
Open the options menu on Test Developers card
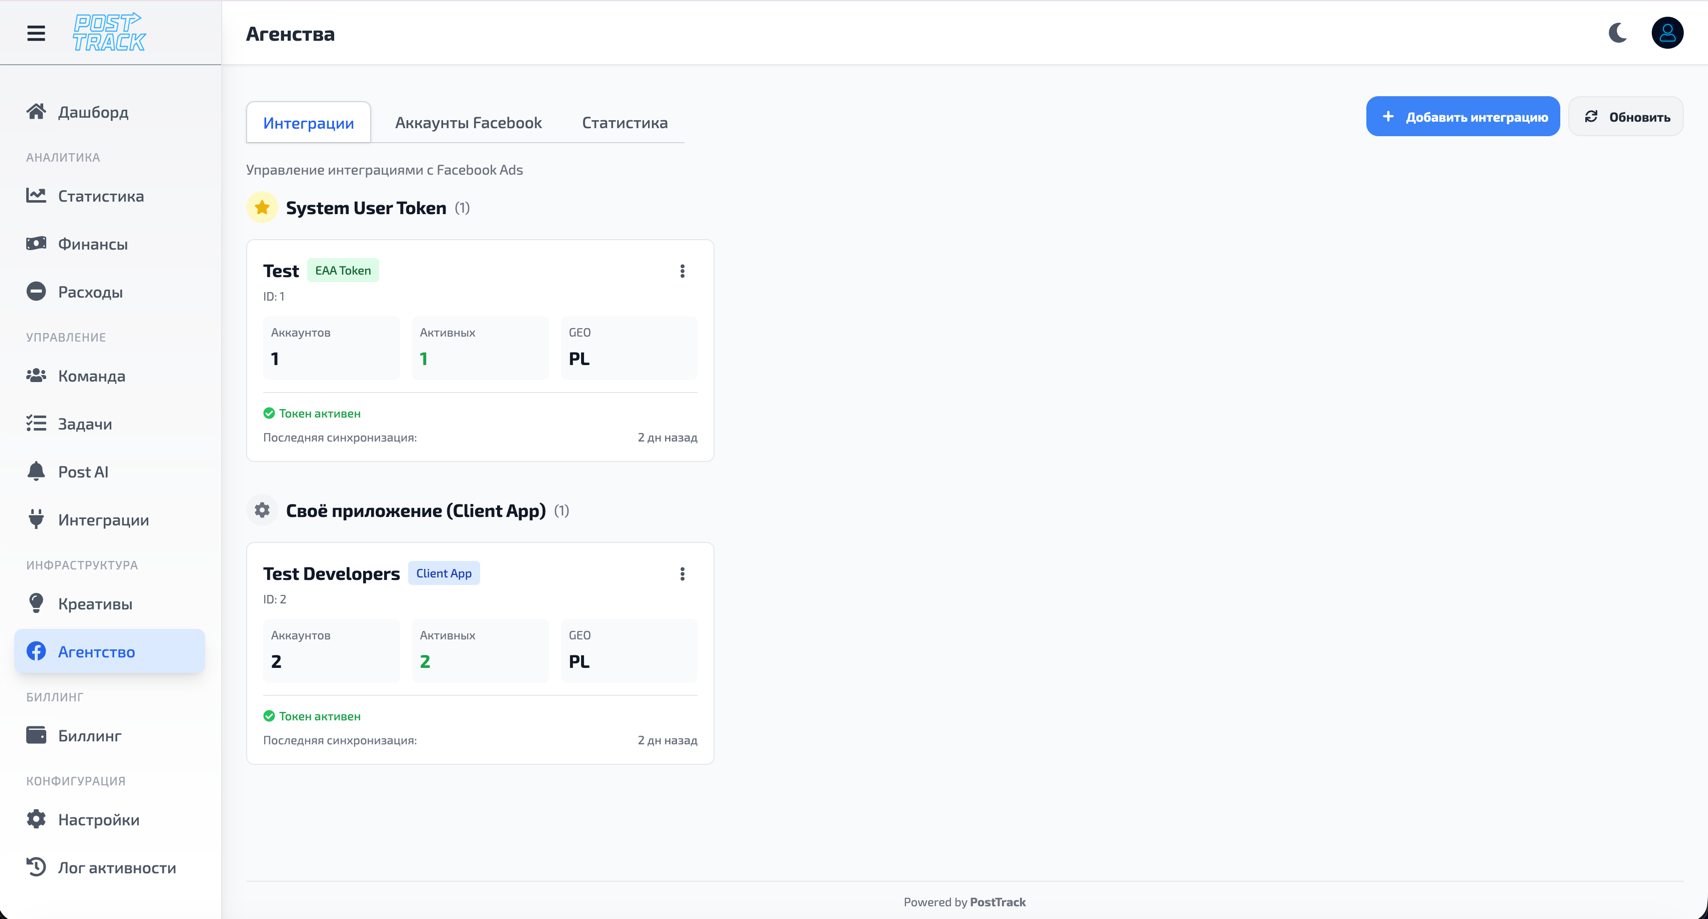[x=683, y=573]
